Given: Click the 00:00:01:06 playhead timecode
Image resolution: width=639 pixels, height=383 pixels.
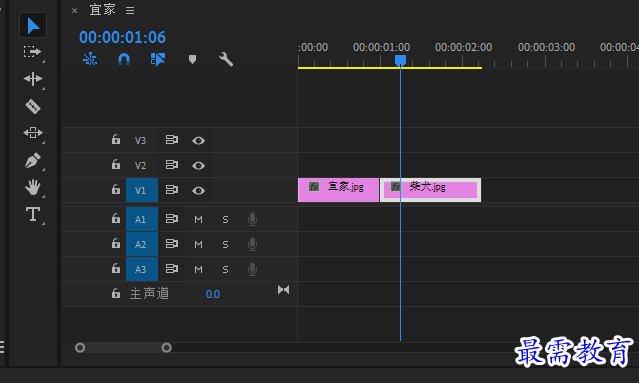Looking at the screenshot, I should pyautogui.click(x=122, y=37).
